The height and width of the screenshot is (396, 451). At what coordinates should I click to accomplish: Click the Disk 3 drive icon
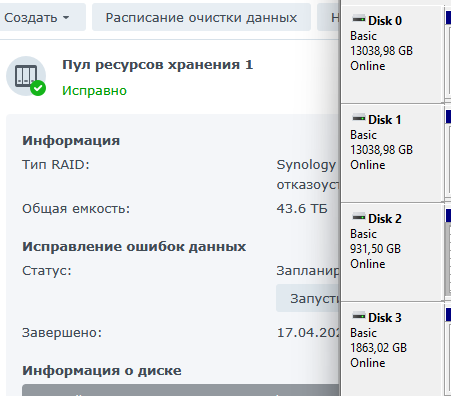(x=359, y=316)
